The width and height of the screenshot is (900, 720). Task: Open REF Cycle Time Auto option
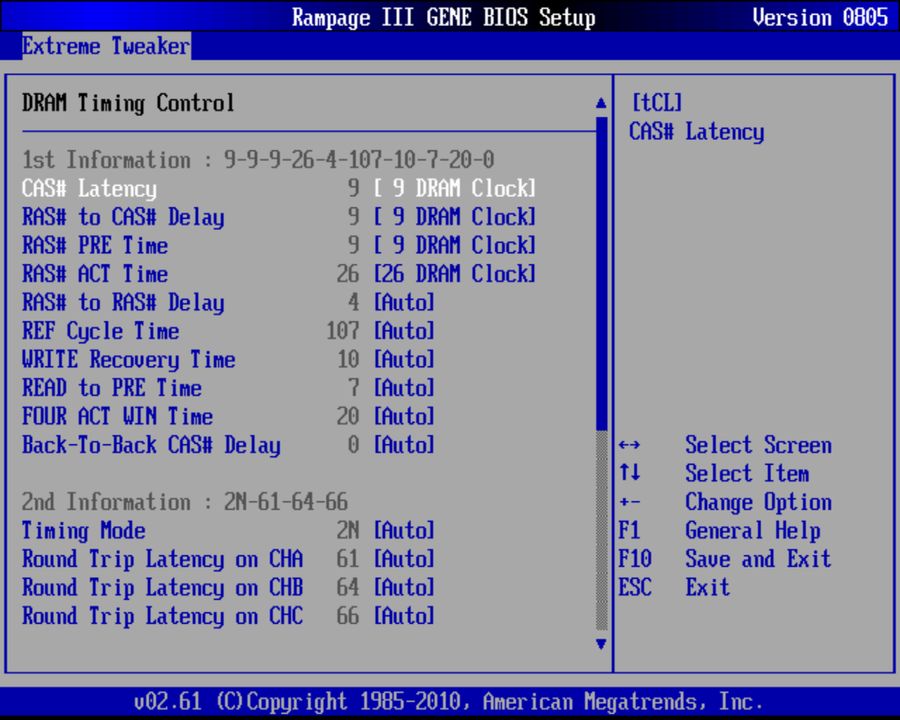click(x=404, y=331)
